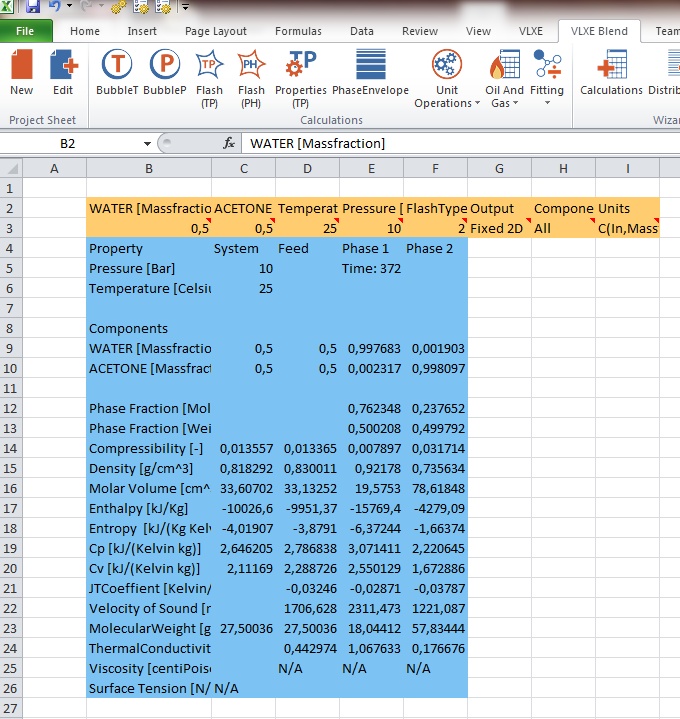Screen dimensions: 680x719
Task: Switch to the Formulas tab
Action: 298,31
